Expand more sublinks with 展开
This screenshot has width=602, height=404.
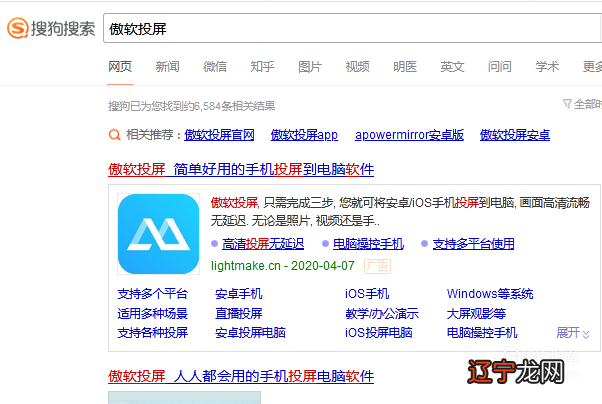click(x=573, y=333)
